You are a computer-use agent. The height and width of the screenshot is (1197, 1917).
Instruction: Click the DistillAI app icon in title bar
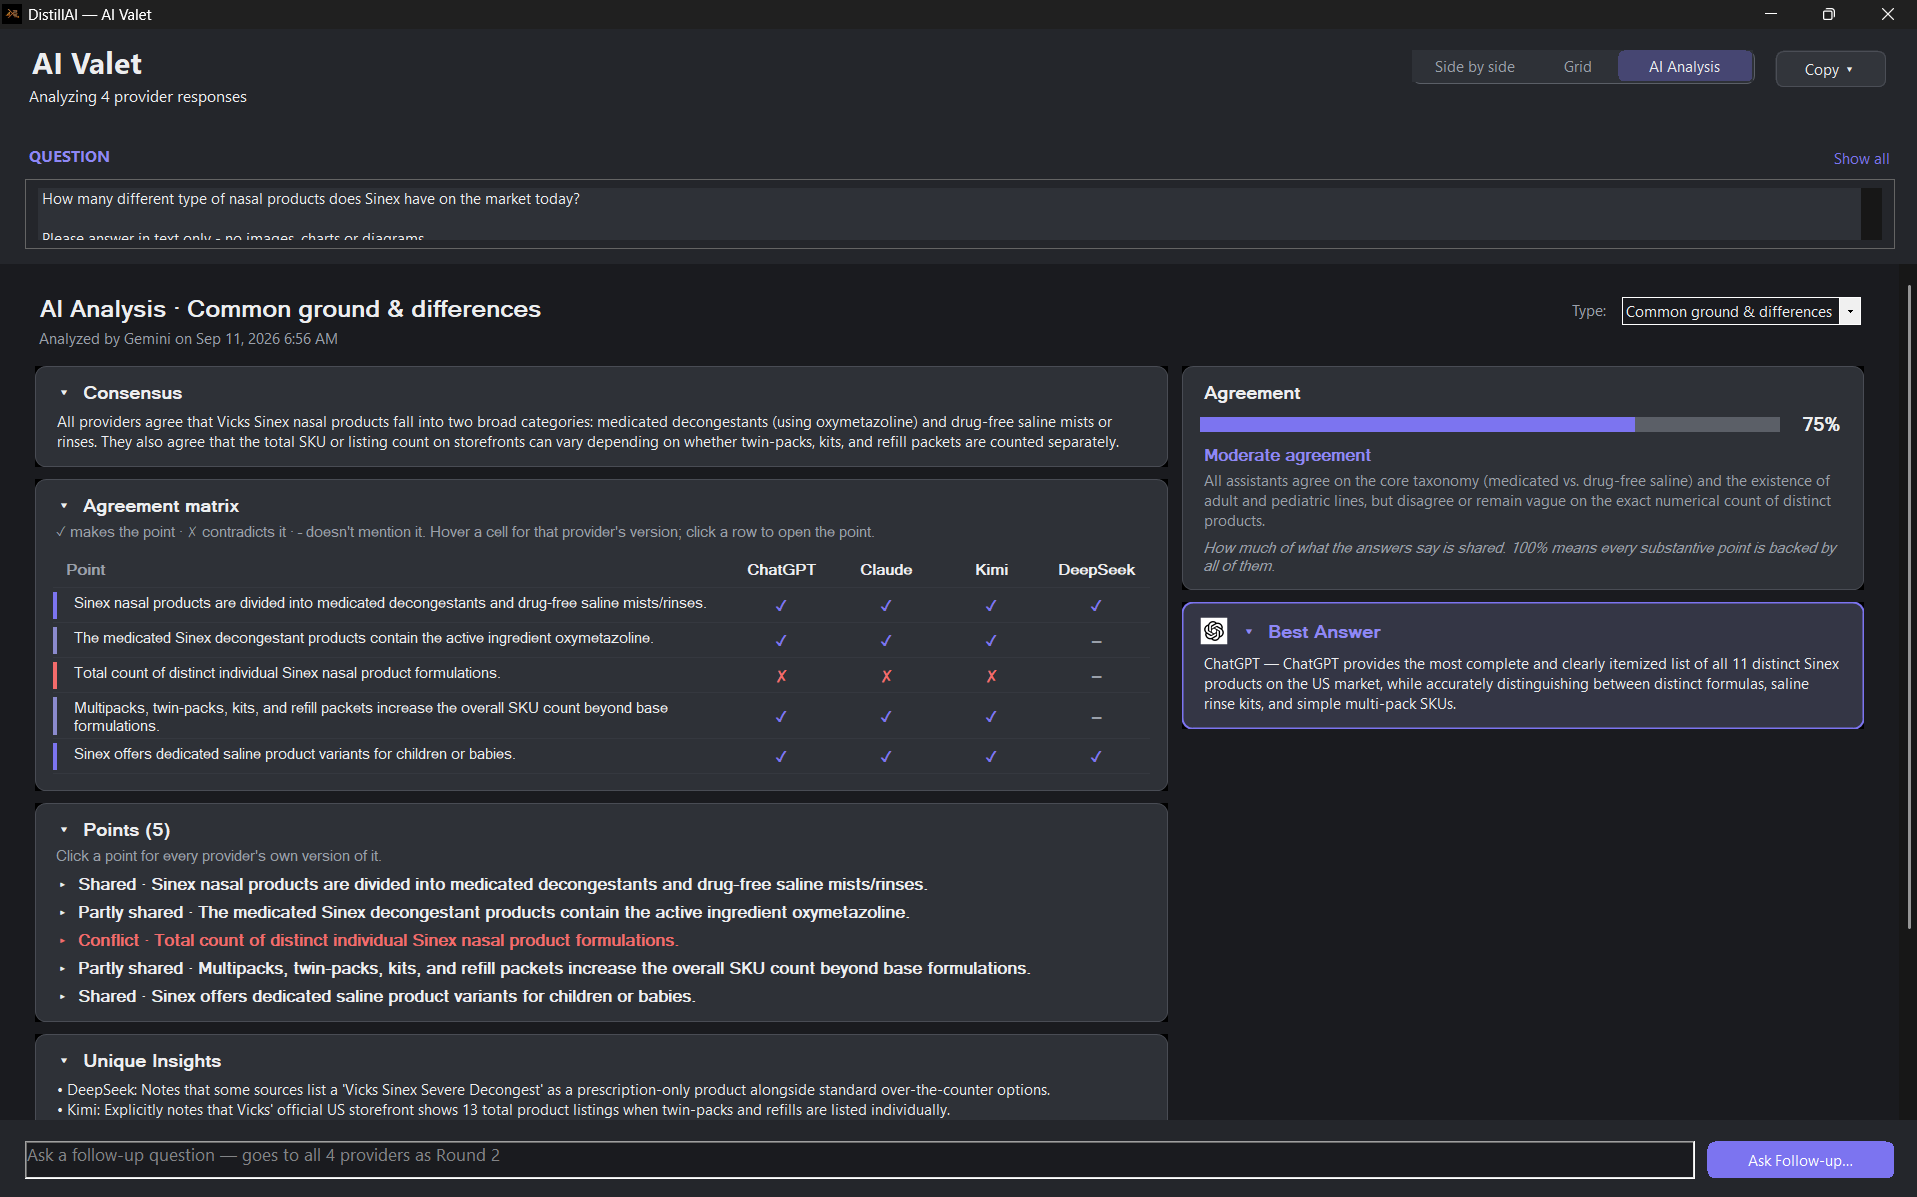click(12, 14)
